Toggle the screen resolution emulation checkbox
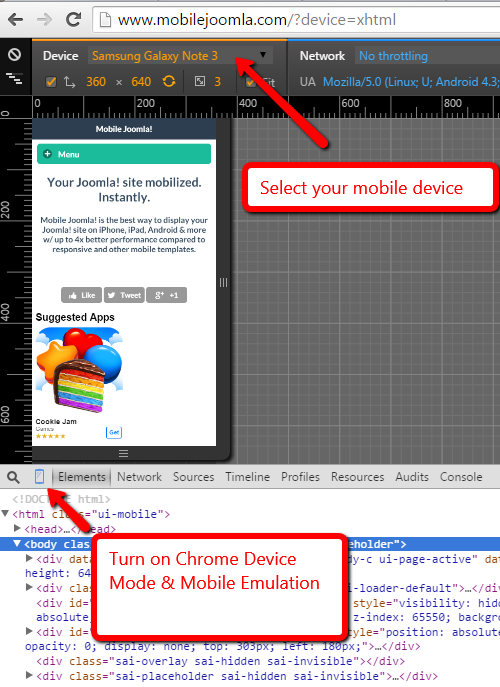This screenshot has height=687, width=500. pos(51,82)
